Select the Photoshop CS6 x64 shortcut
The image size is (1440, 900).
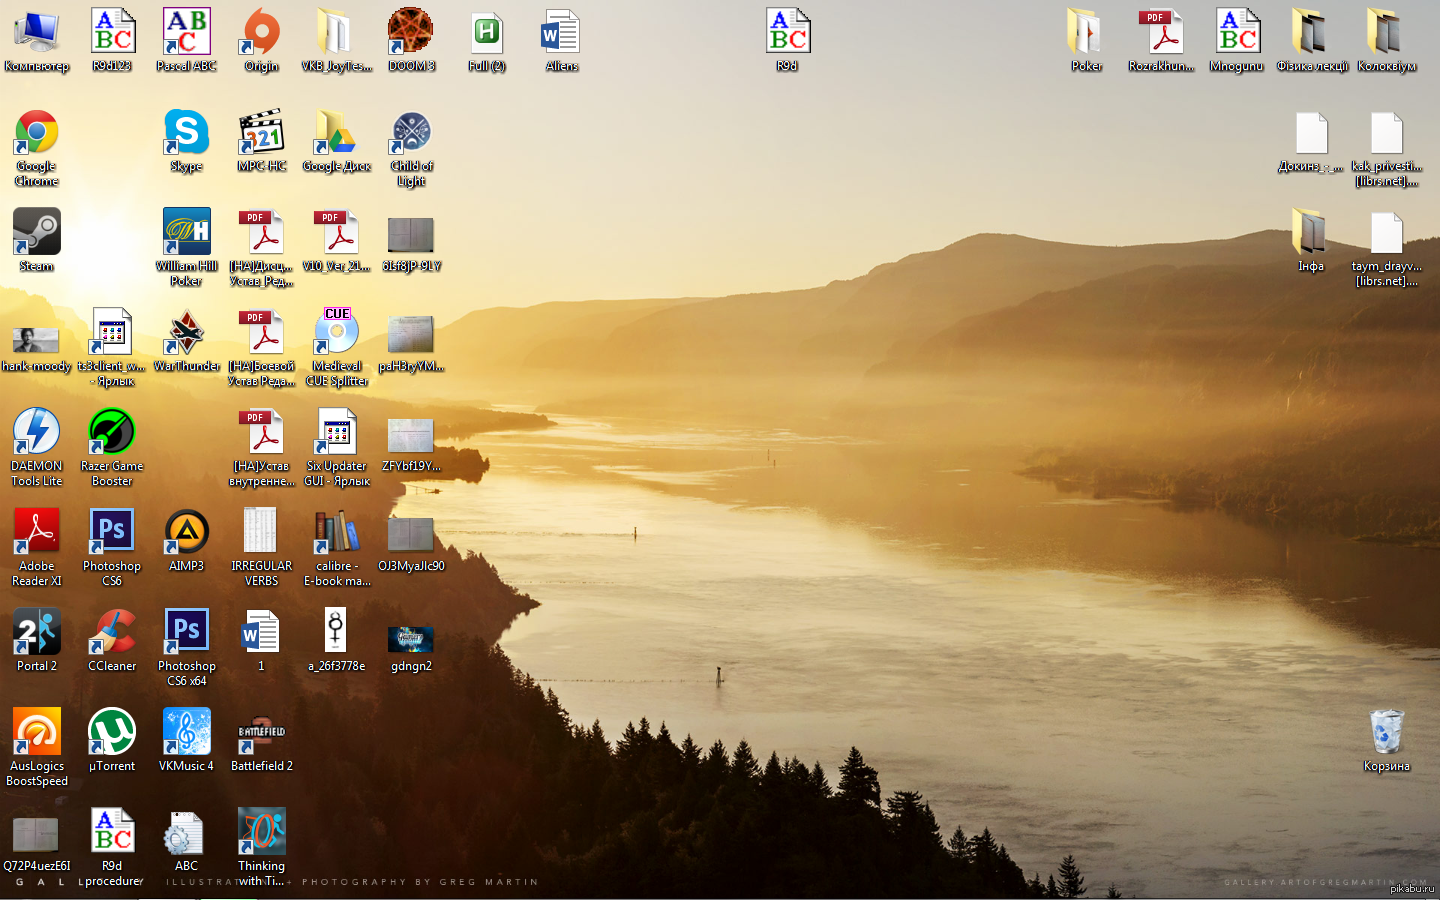186,633
